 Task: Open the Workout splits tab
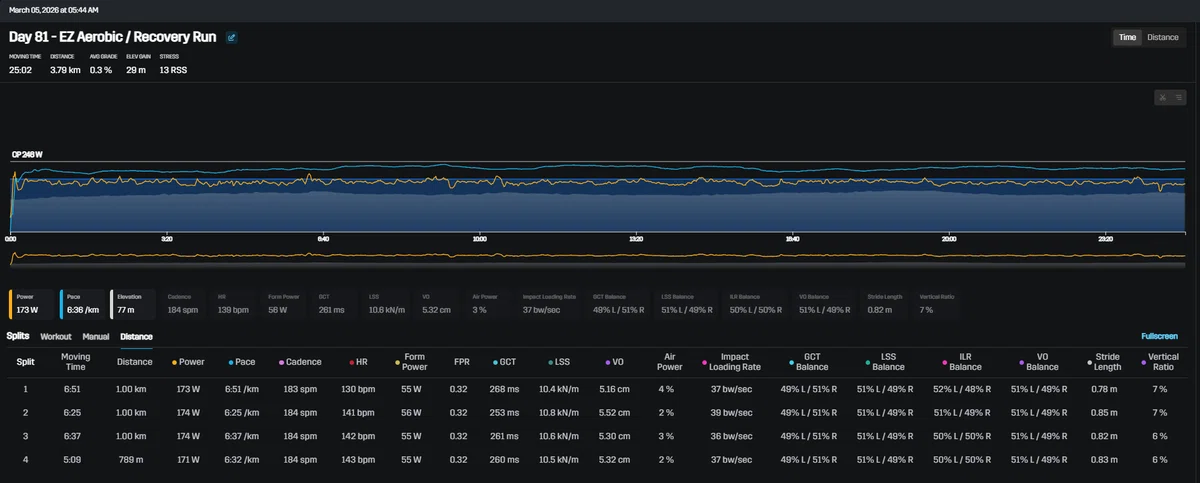[x=56, y=337]
